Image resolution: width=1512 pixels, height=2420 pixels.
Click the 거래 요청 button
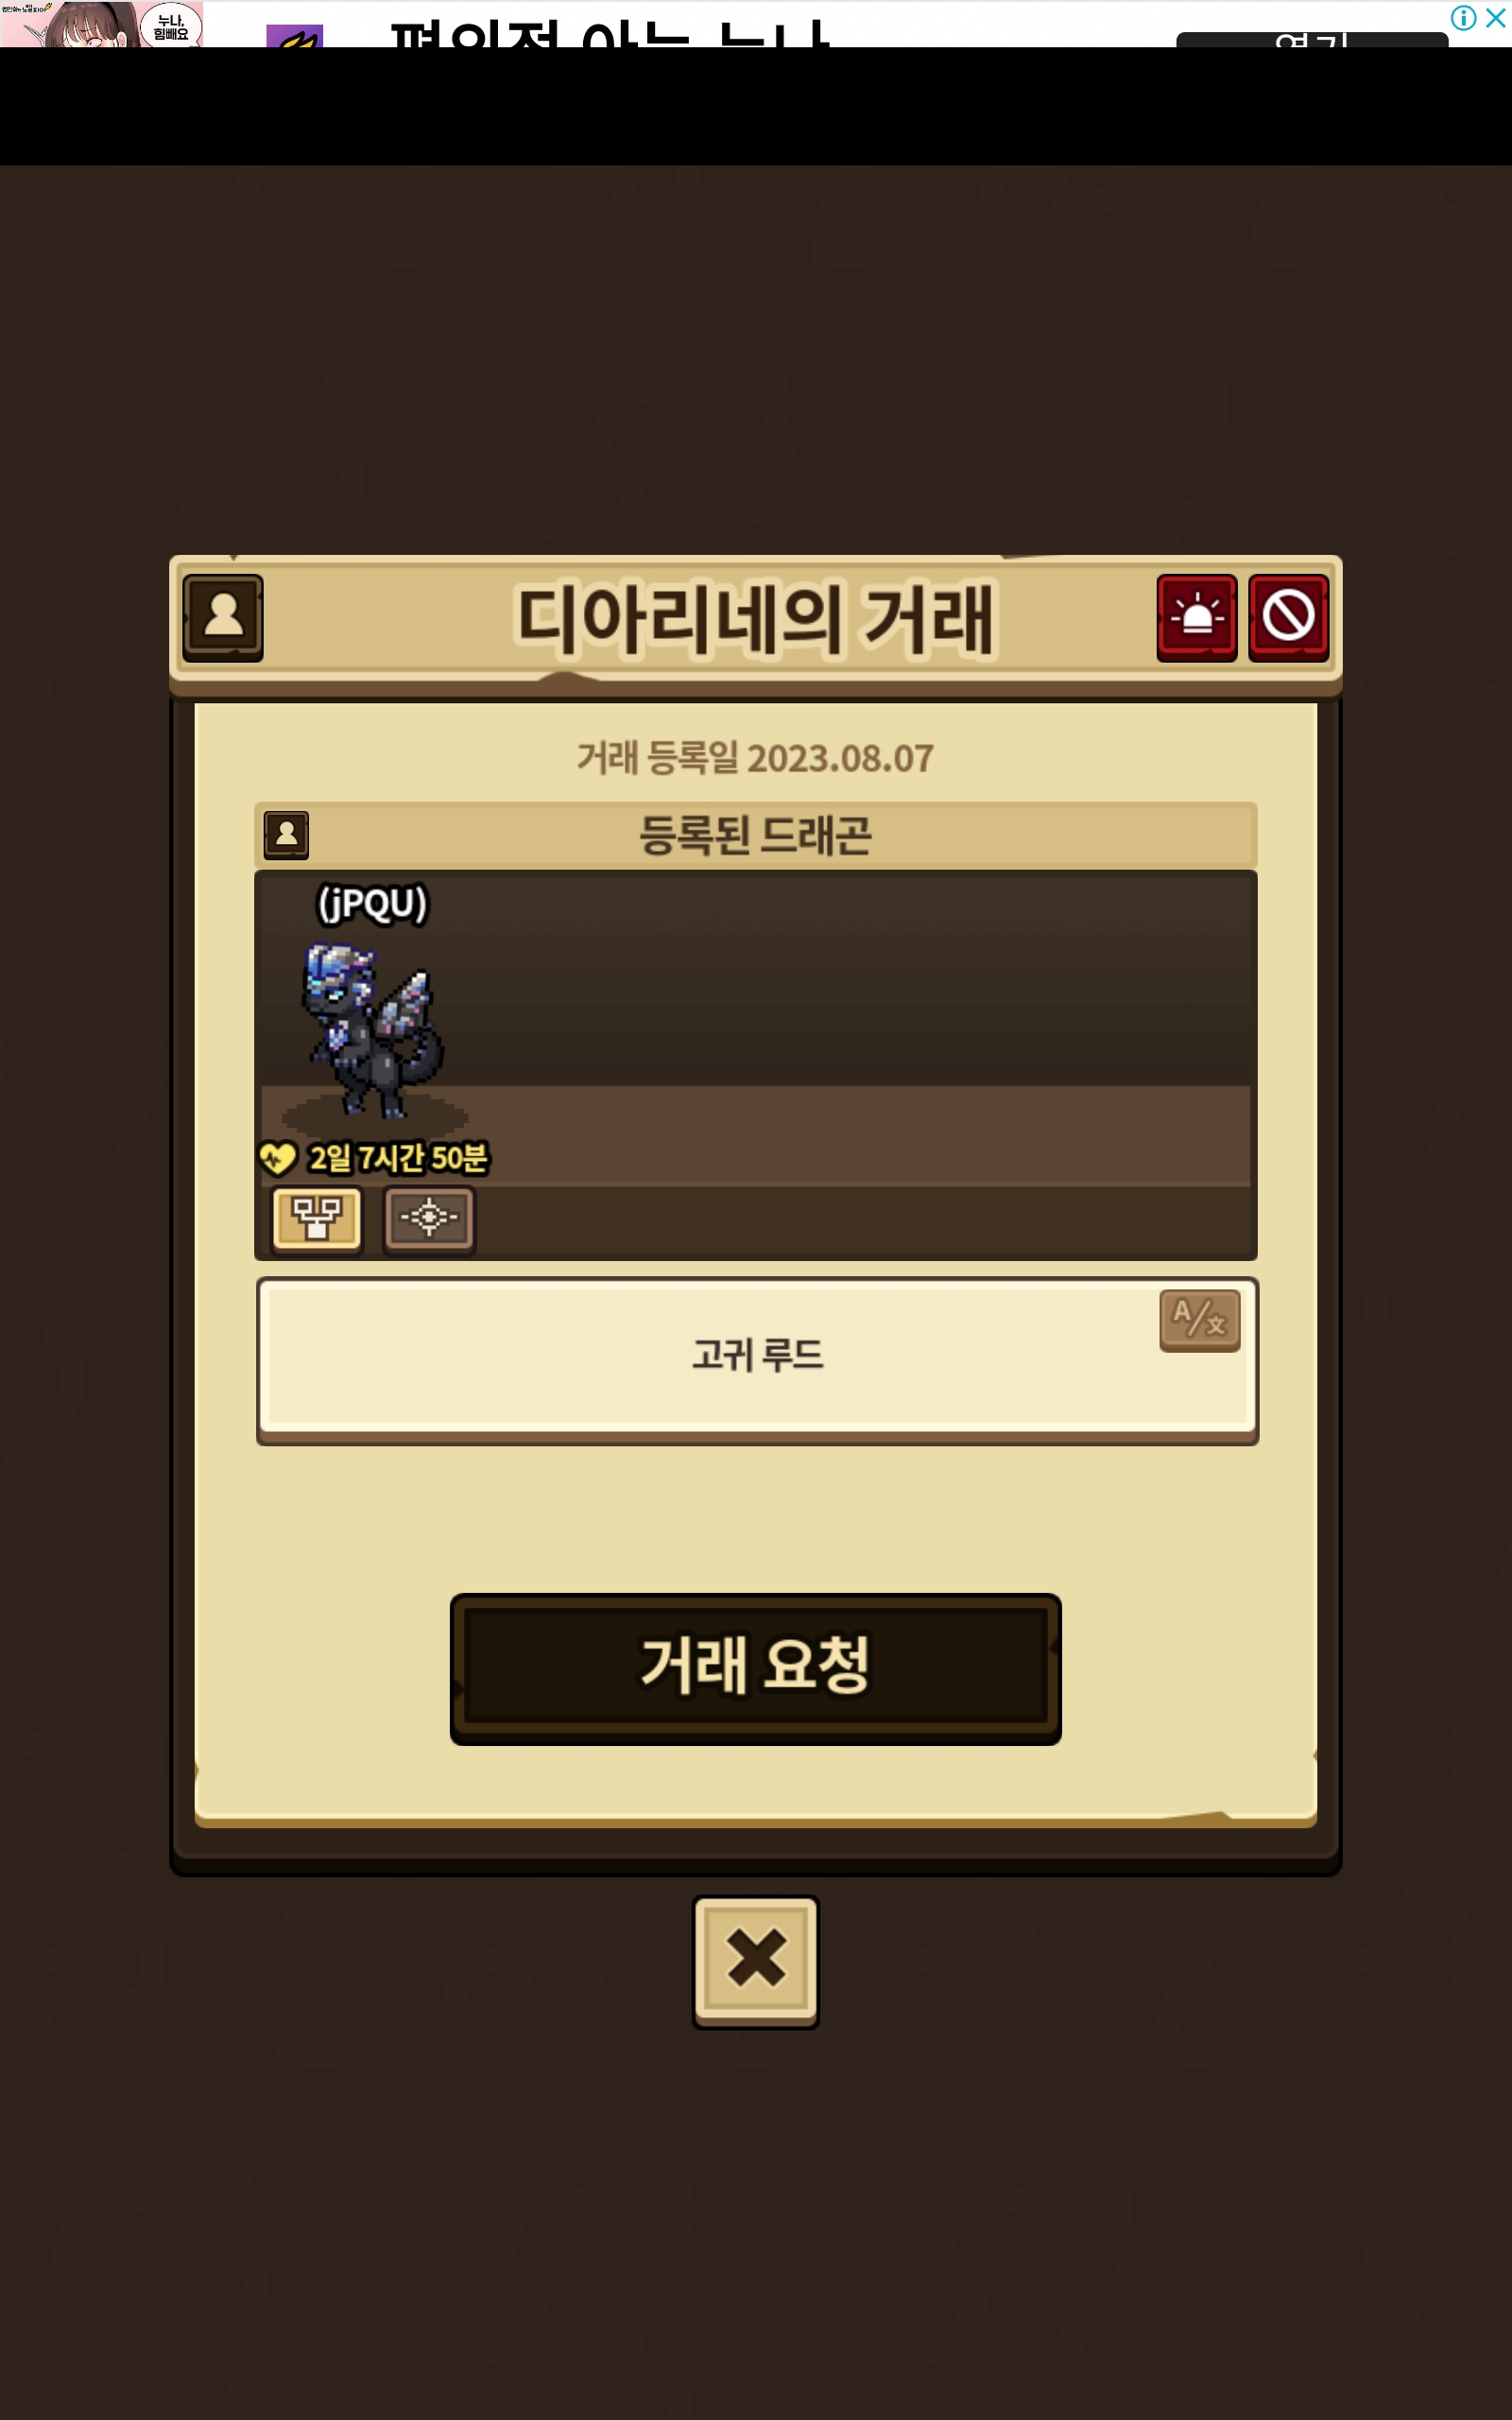(756, 1668)
